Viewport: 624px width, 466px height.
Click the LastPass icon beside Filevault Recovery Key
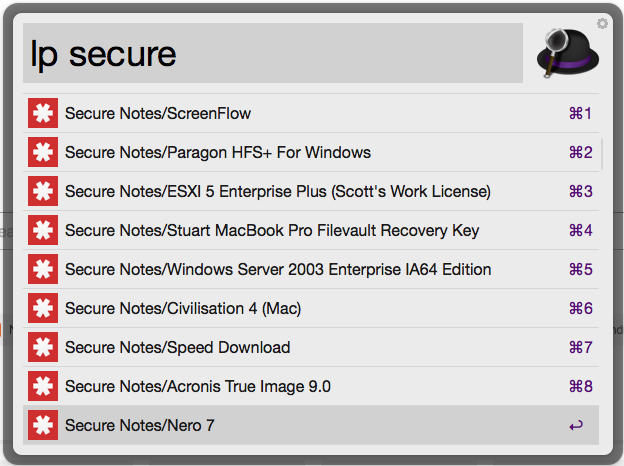[42, 231]
